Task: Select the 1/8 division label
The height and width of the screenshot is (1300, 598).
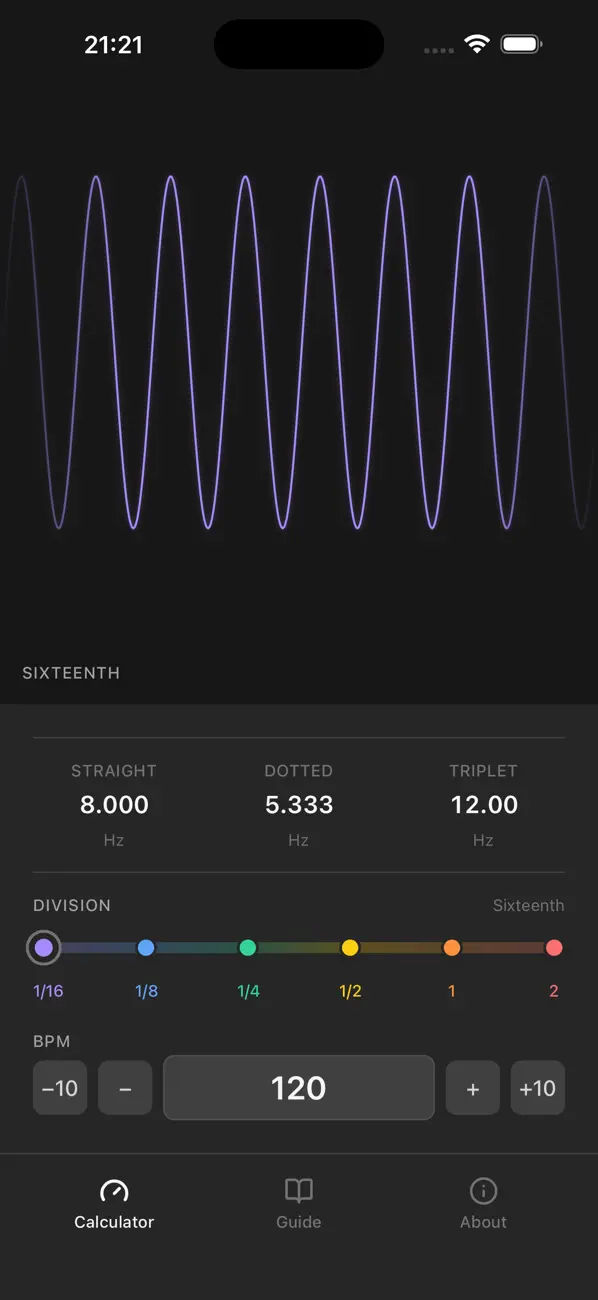Action: 146,991
